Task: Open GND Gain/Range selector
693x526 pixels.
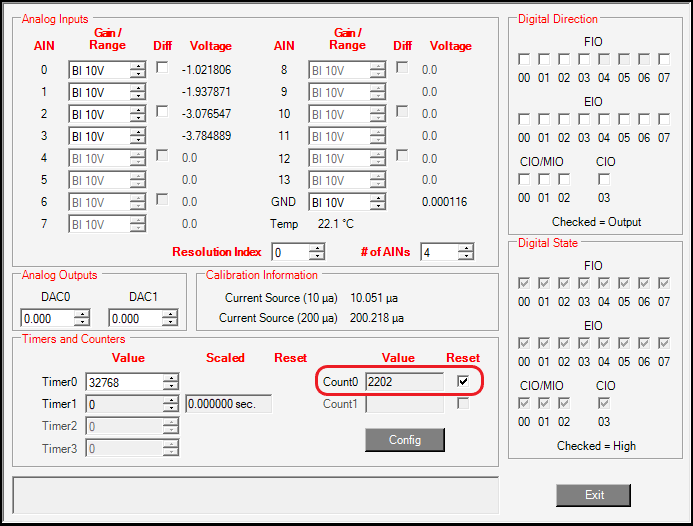Action: [346, 202]
